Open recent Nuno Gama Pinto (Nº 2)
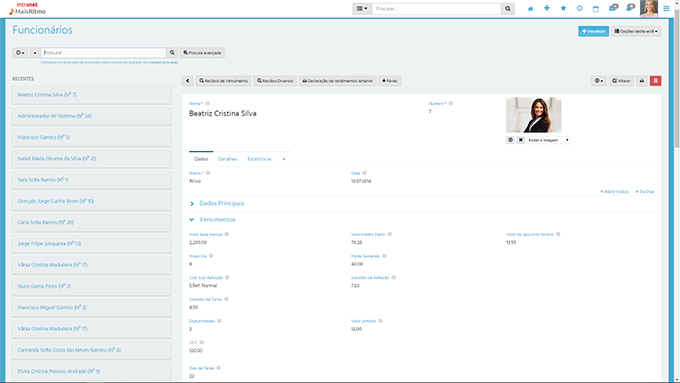680x383 pixels. click(x=92, y=286)
